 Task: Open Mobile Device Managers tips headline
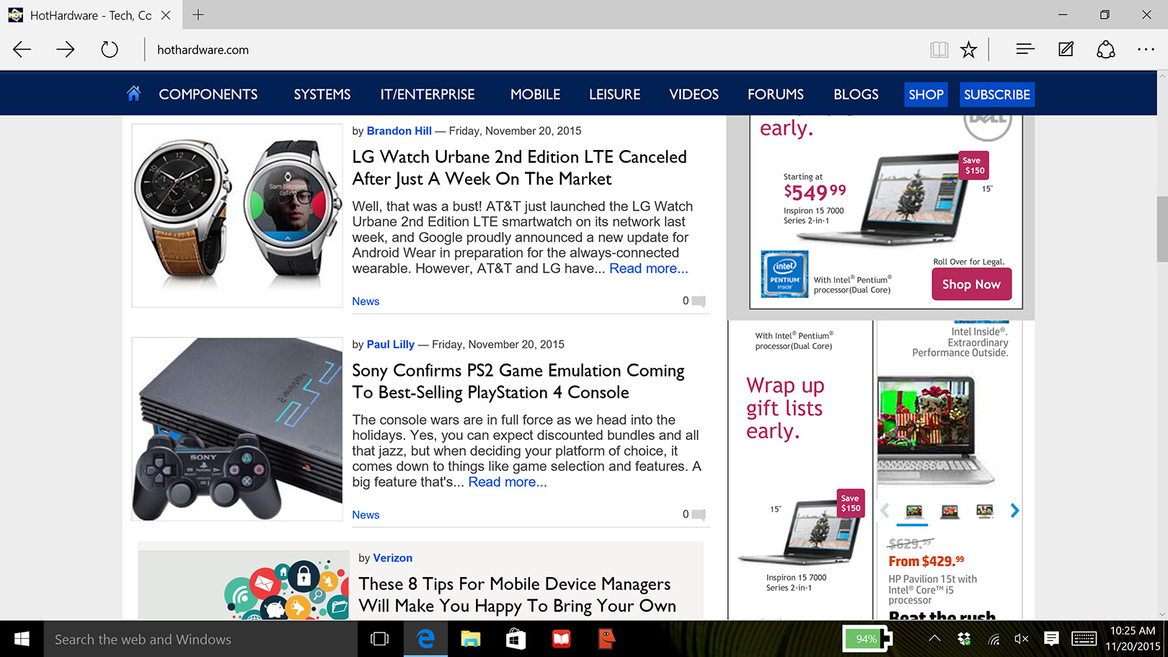[517, 594]
